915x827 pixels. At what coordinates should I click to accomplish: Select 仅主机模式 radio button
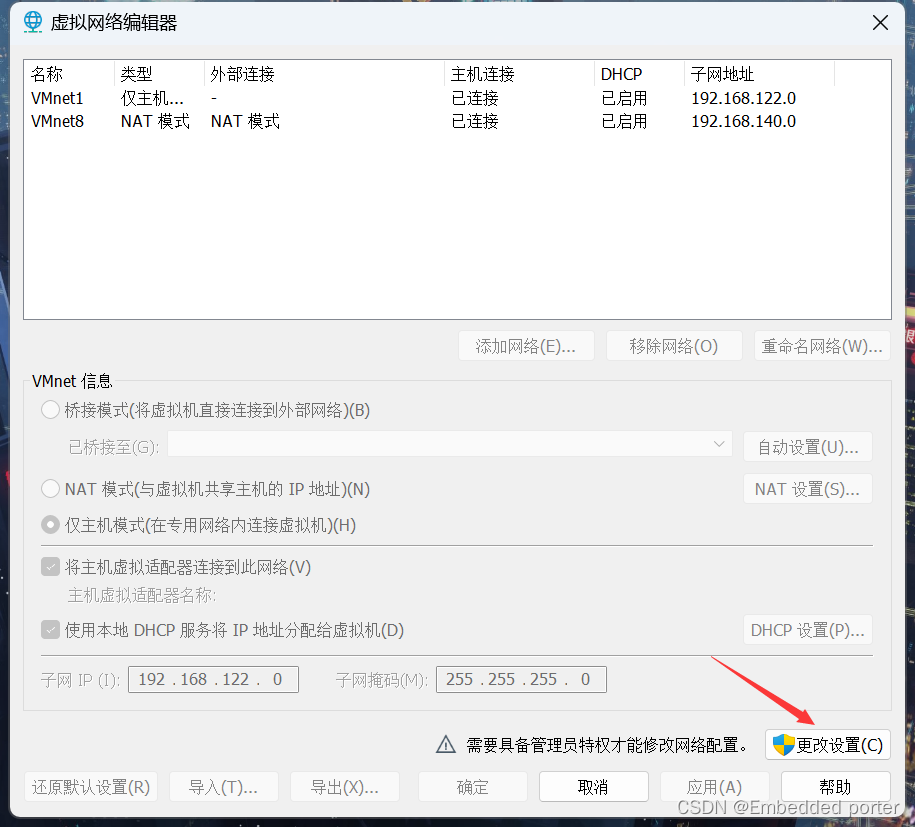[x=50, y=525]
